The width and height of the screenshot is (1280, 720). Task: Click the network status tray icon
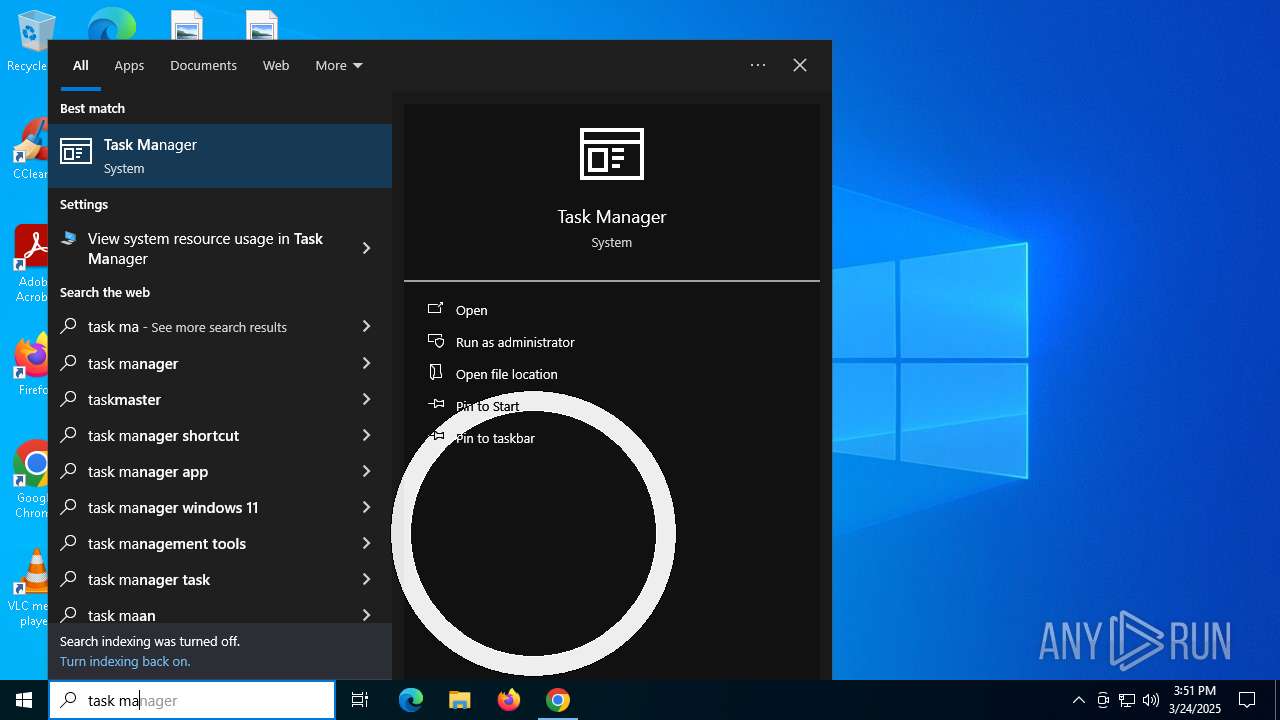tap(1127, 700)
